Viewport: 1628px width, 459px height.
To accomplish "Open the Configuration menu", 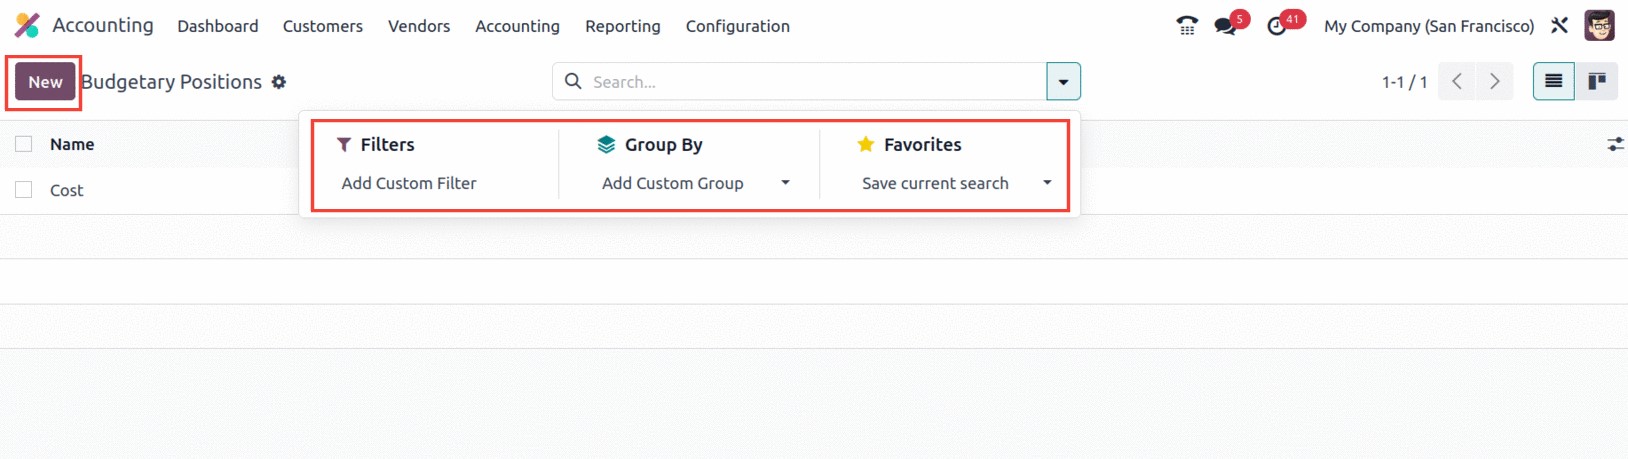I will pyautogui.click(x=737, y=26).
